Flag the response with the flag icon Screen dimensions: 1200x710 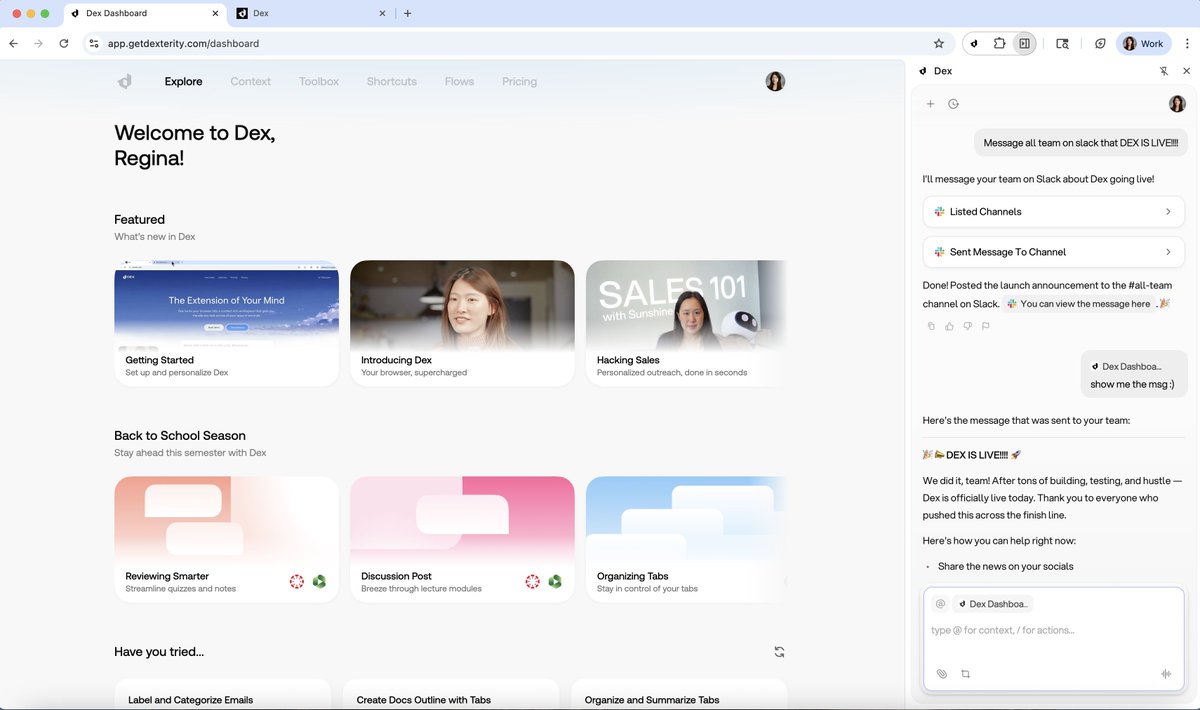[x=985, y=326]
